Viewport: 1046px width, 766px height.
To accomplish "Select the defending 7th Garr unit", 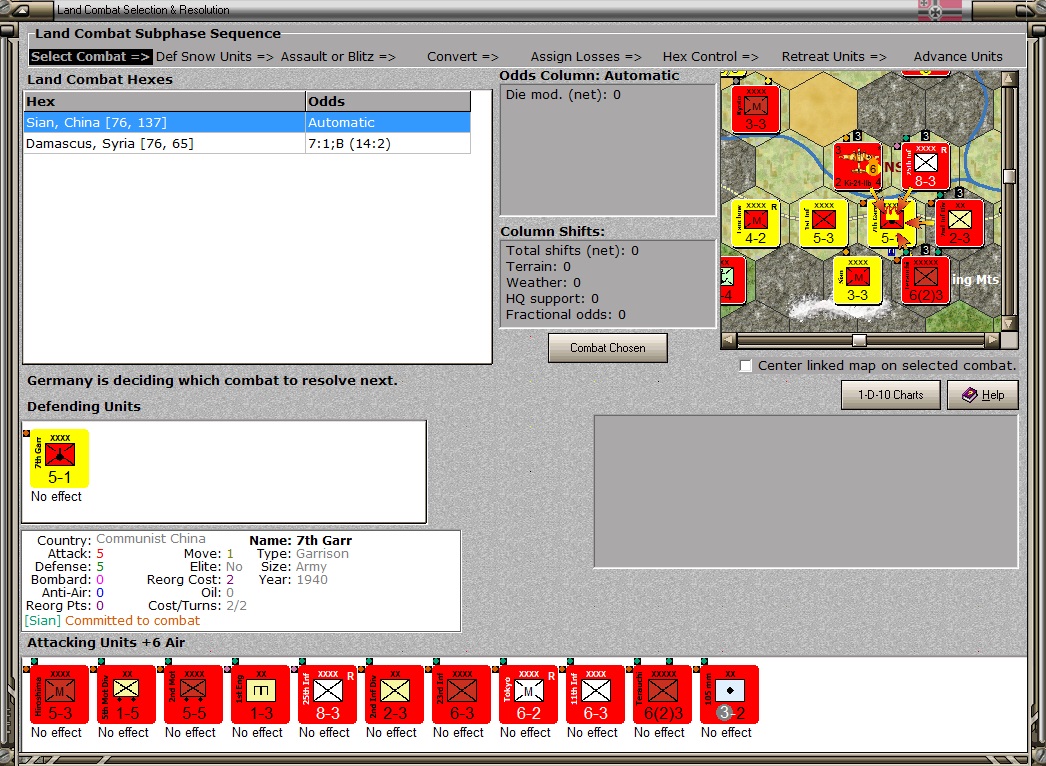I will pos(59,458).
